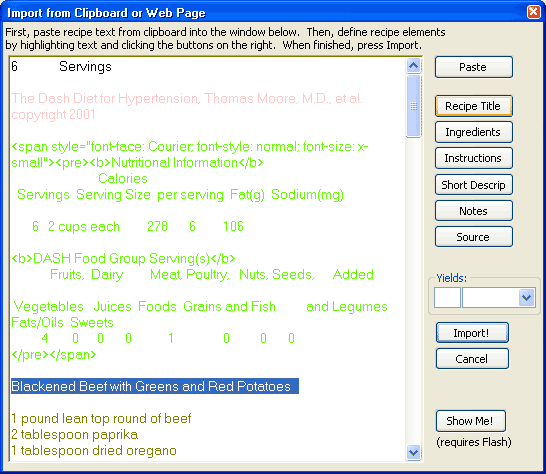The height and width of the screenshot is (474, 546).
Task: Click the pink Dash Diet source text
Action: pos(187,106)
